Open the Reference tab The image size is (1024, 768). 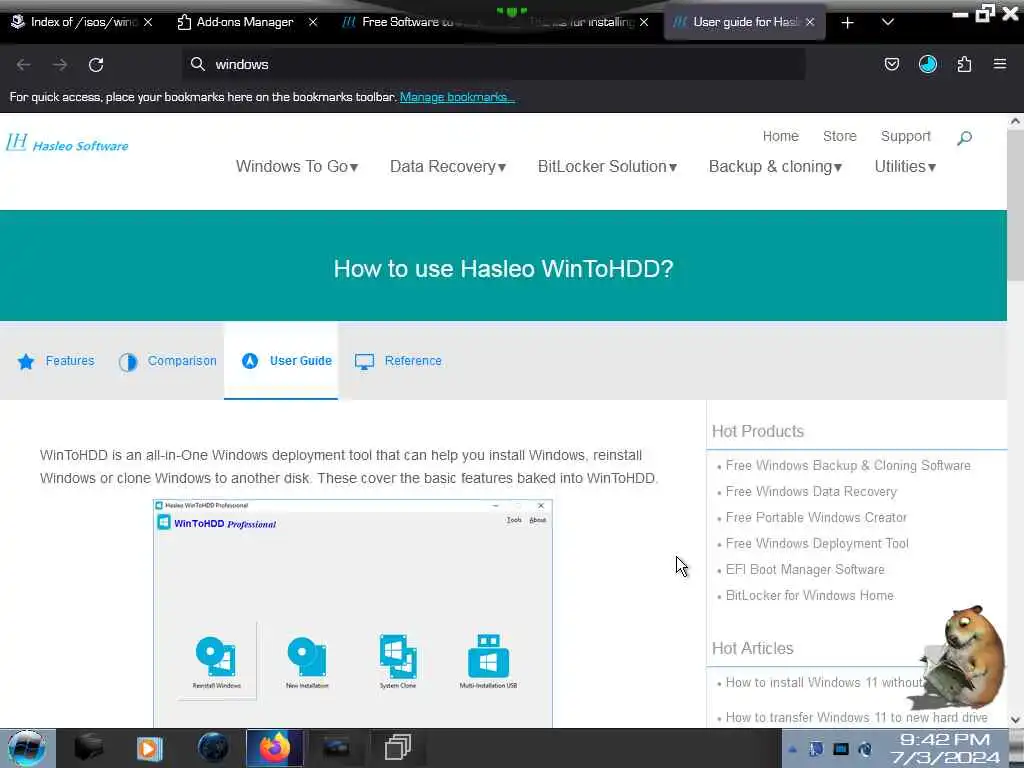coord(398,360)
